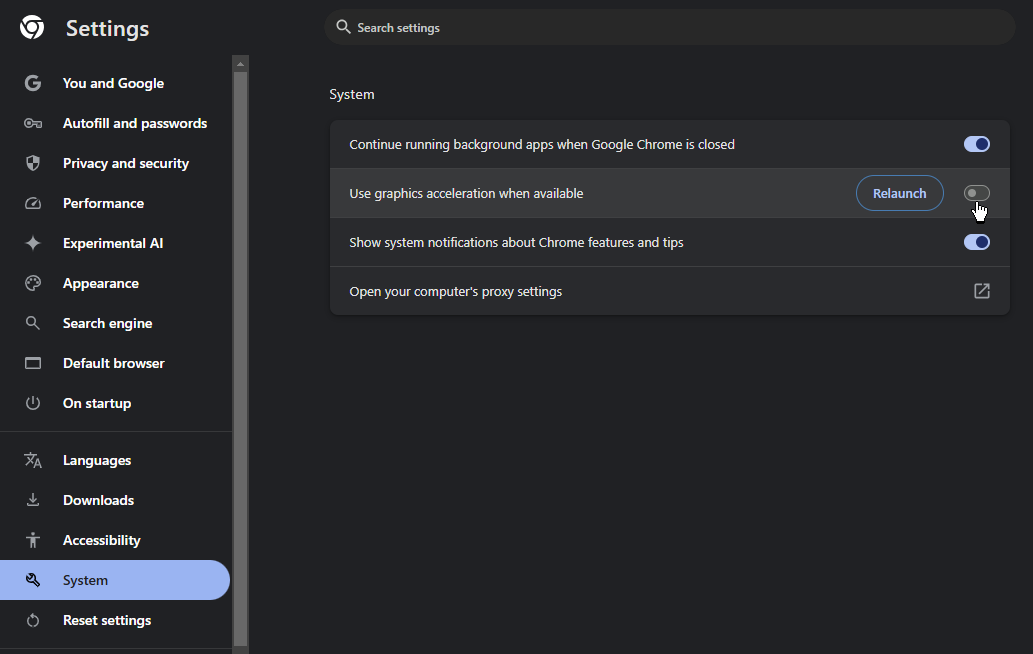Image resolution: width=1033 pixels, height=654 pixels.
Task: Click the speedometer icon for Performance
Action: tap(33, 204)
